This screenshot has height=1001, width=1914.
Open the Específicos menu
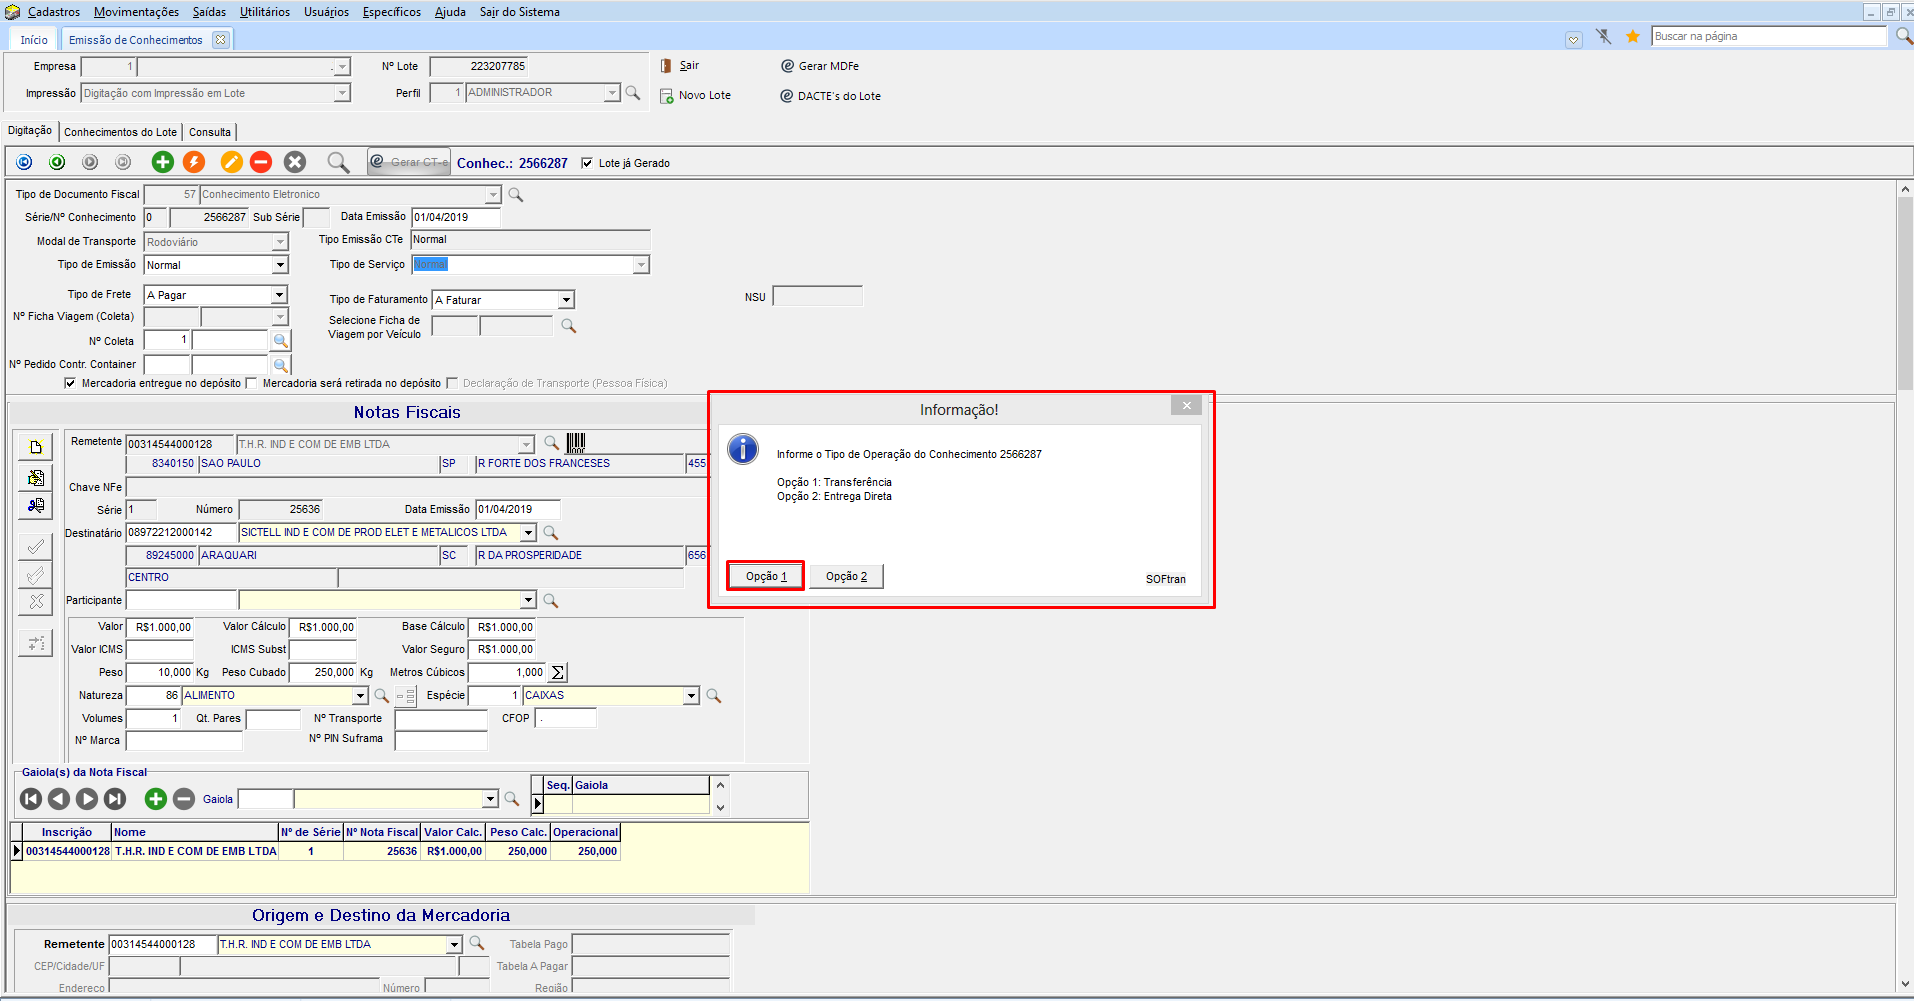pos(392,12)
